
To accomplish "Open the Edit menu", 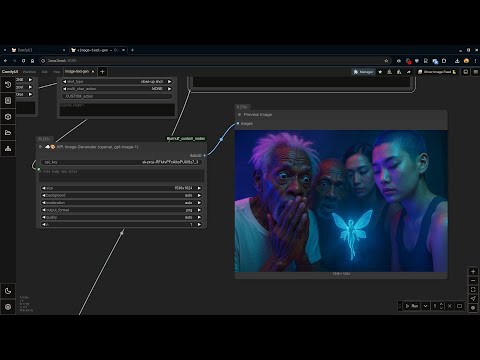I will click(44, 72).
